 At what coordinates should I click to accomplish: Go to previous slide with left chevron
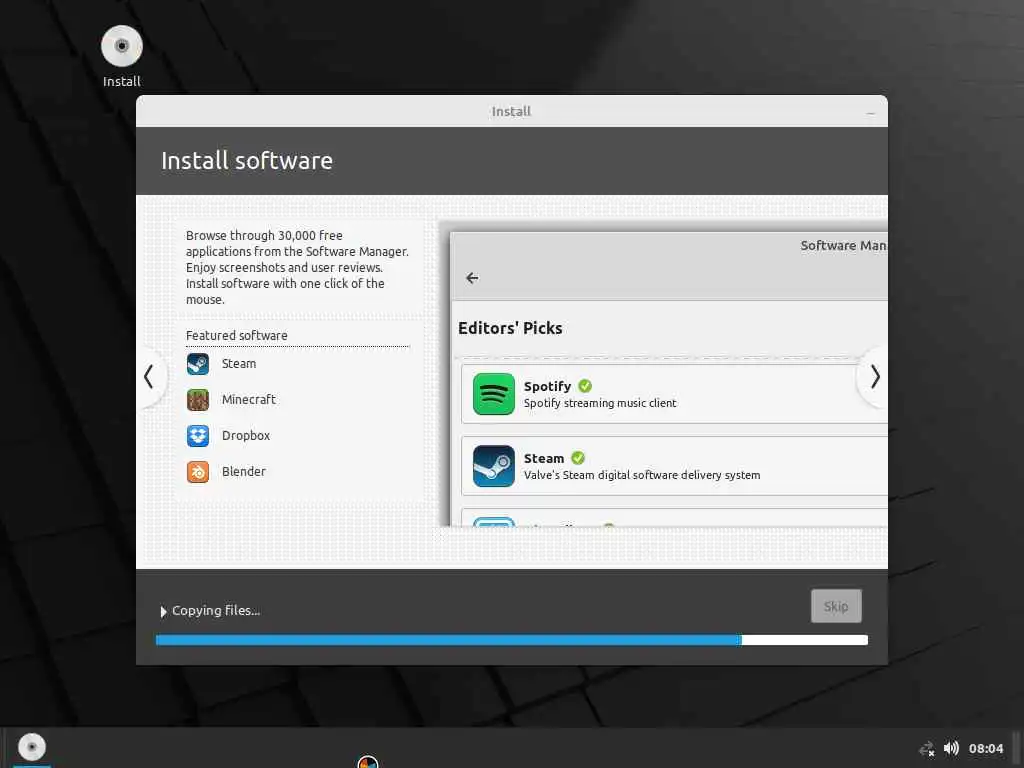pos(149,377)
